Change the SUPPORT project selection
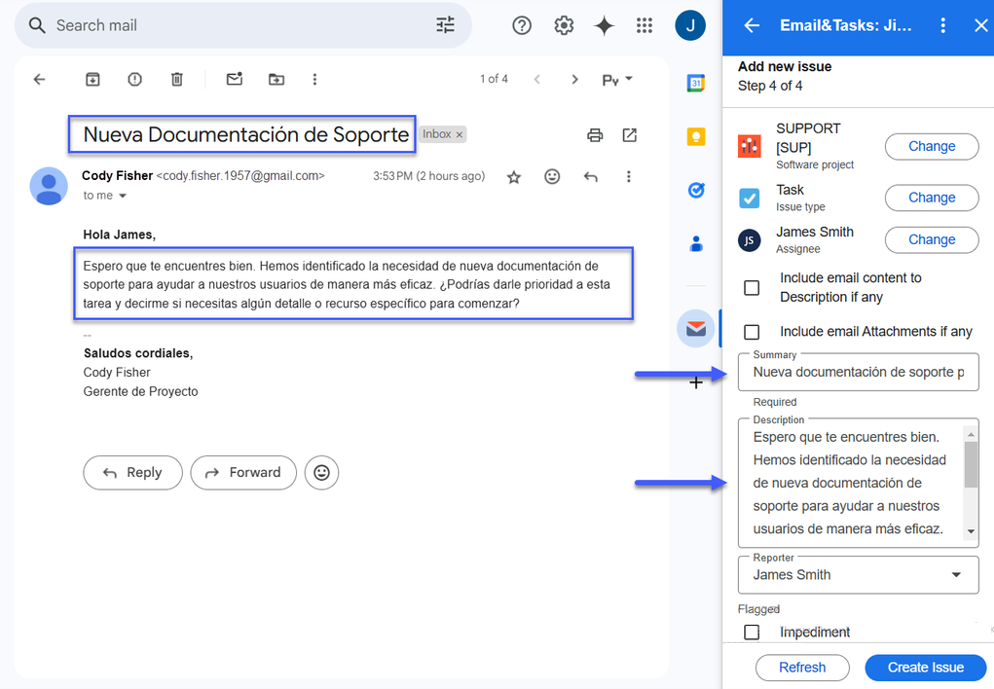The height and width of the screenshot is (689, 994). click(x=931, y=146)
